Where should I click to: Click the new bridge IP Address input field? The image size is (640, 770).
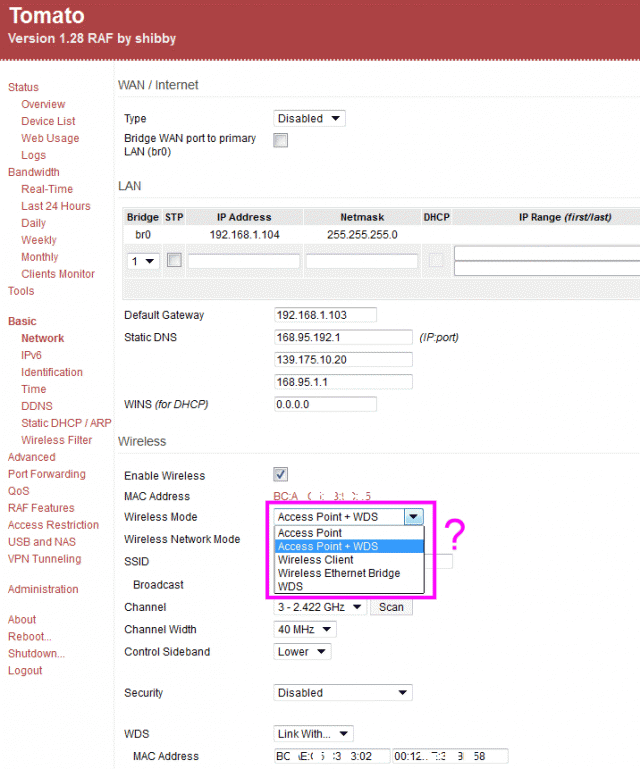click(x=244, y=261)
